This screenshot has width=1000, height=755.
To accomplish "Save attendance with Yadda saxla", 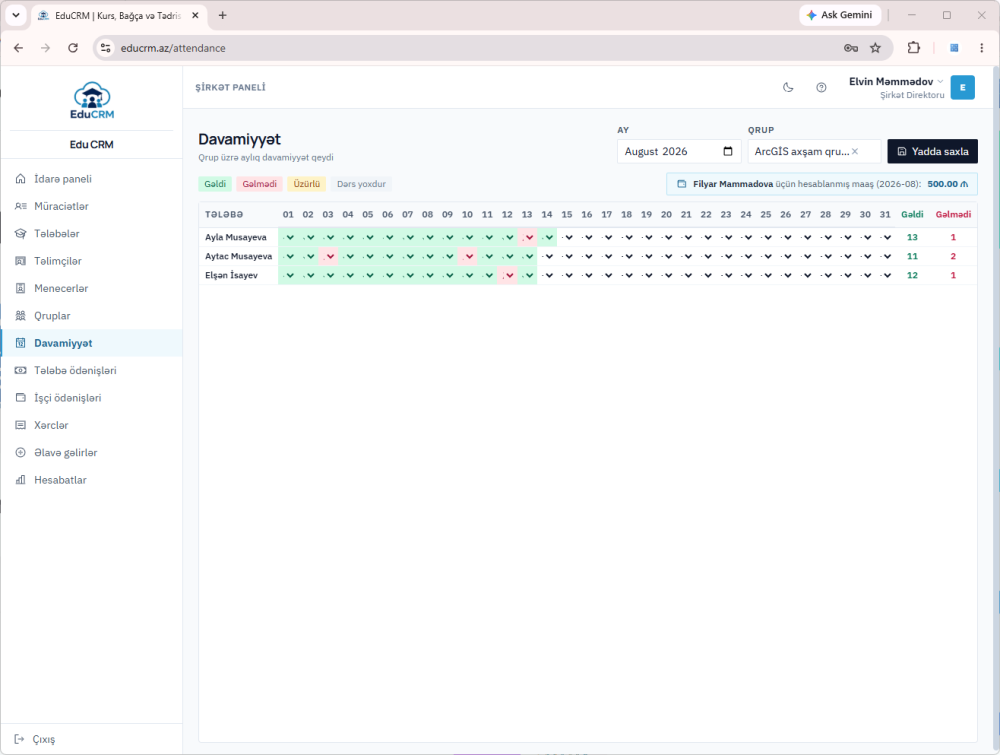I will 932,151.
